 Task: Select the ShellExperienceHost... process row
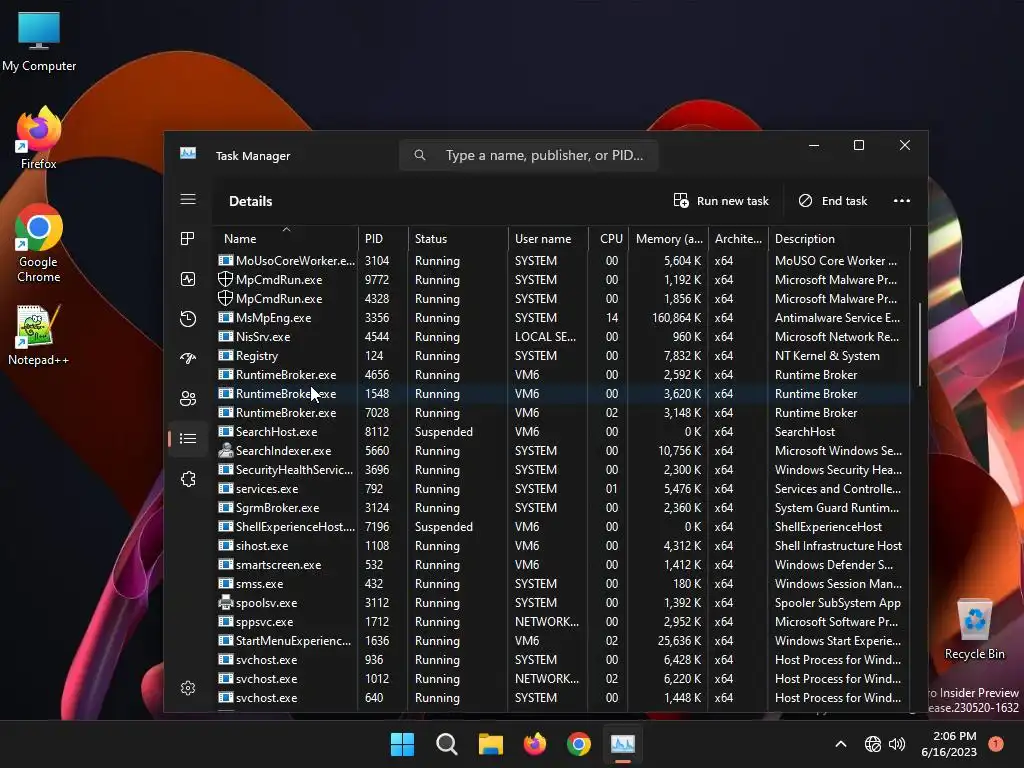click(x=562, y=526)
